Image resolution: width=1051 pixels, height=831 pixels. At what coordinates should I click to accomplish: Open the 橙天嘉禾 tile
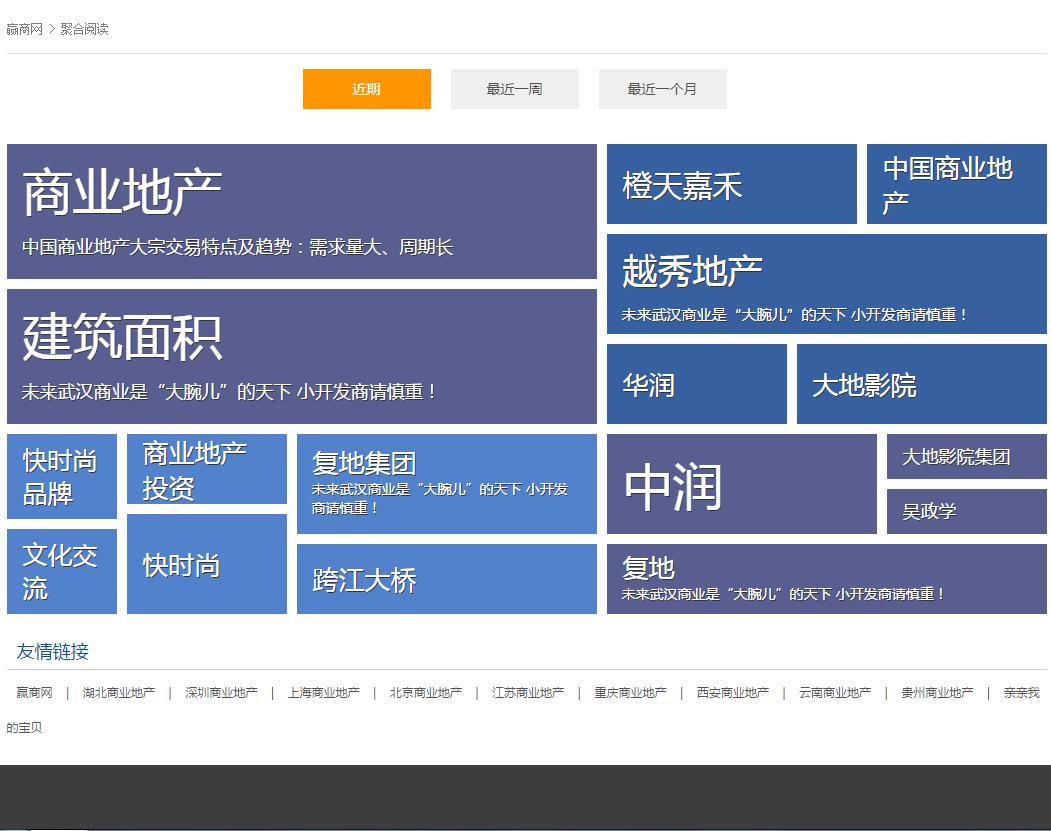pos(732,184)
